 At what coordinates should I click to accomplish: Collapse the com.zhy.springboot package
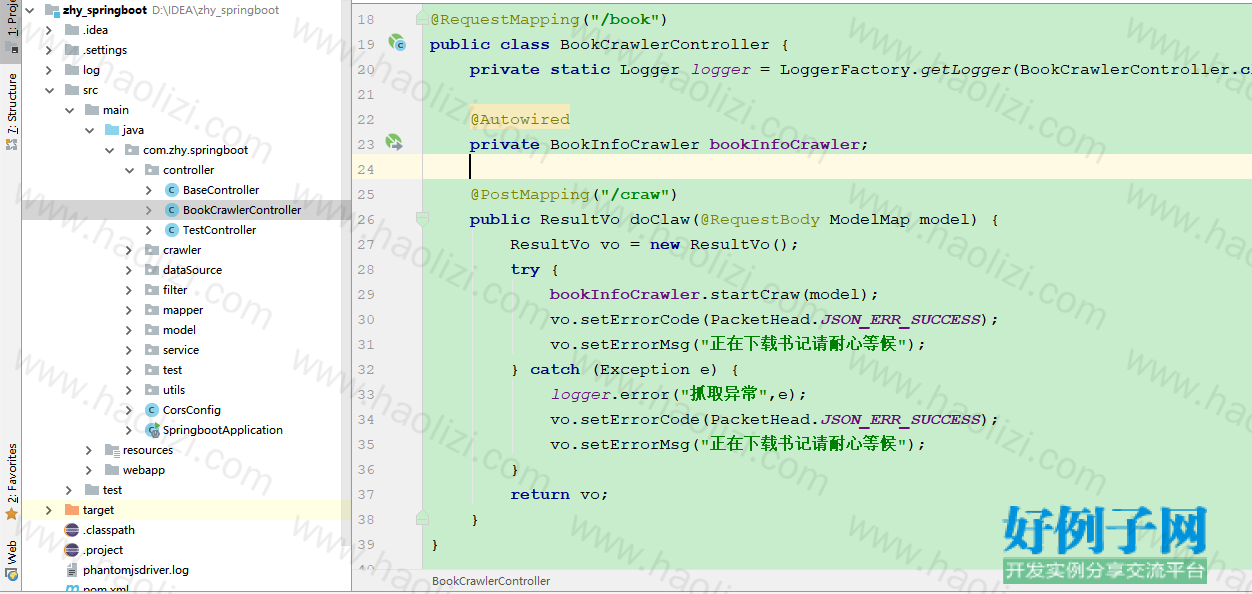[109, 150]
